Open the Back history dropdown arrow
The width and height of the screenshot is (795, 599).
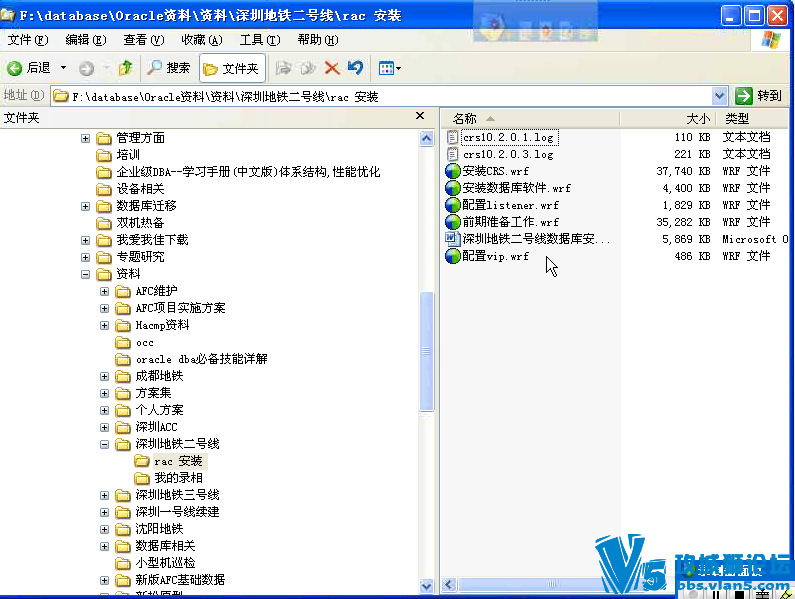[63, 68]
